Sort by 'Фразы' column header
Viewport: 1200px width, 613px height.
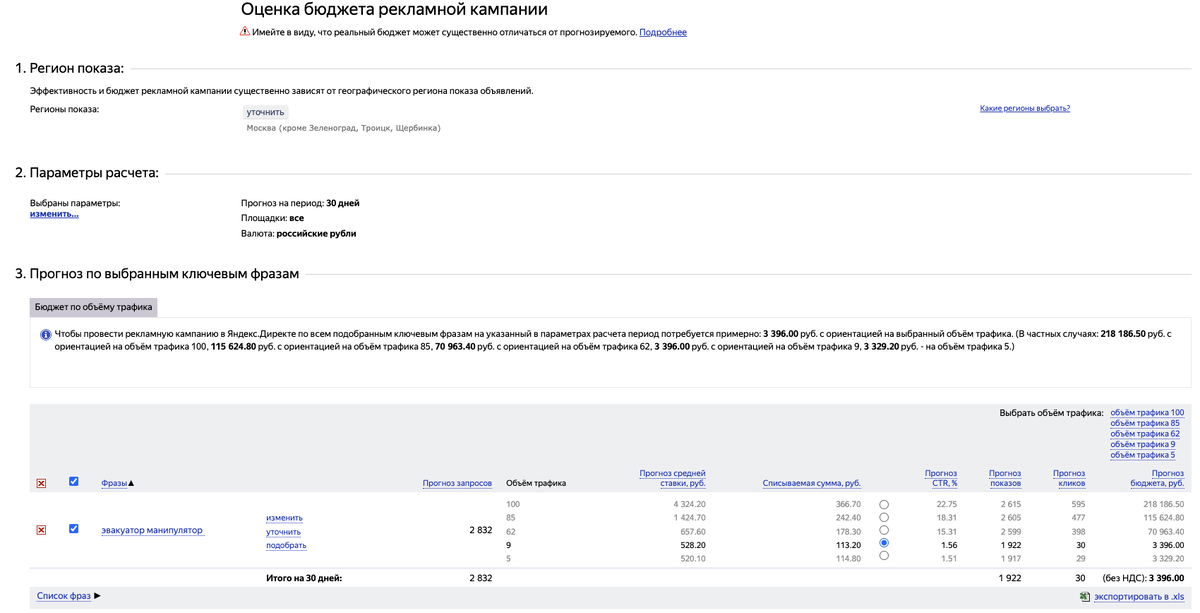tap(114, 484)
